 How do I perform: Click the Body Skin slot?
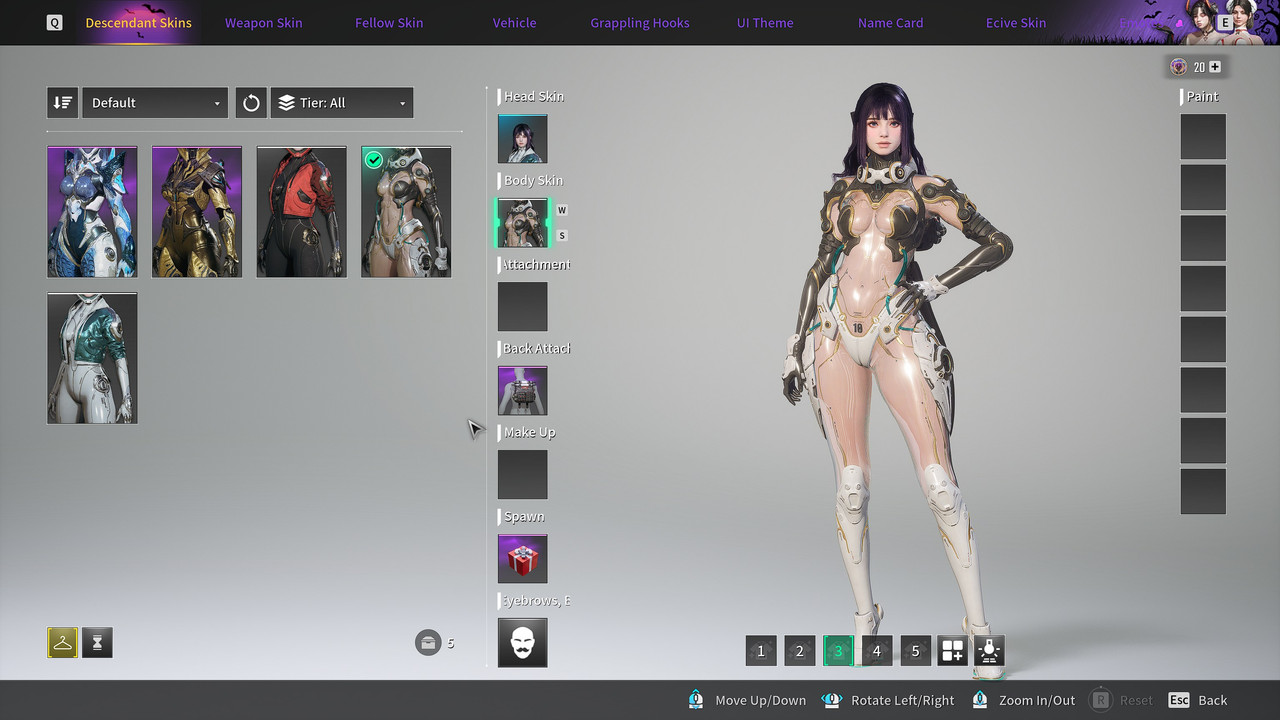[523, 223]
